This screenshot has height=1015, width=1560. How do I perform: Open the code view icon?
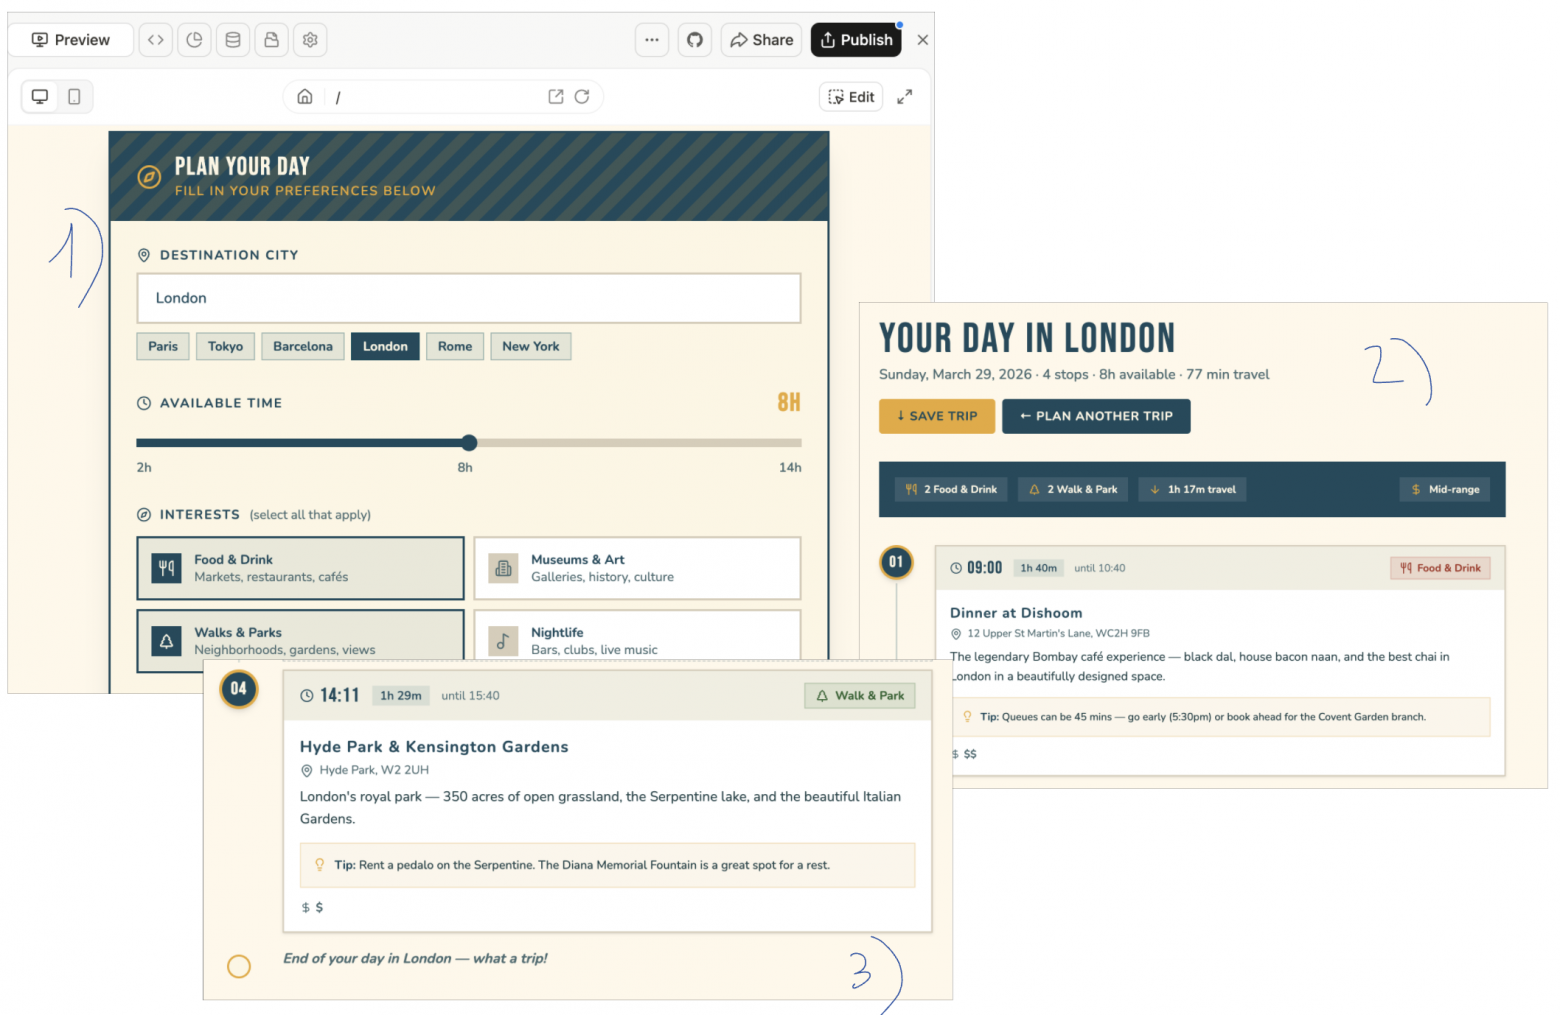pos(155,40)
